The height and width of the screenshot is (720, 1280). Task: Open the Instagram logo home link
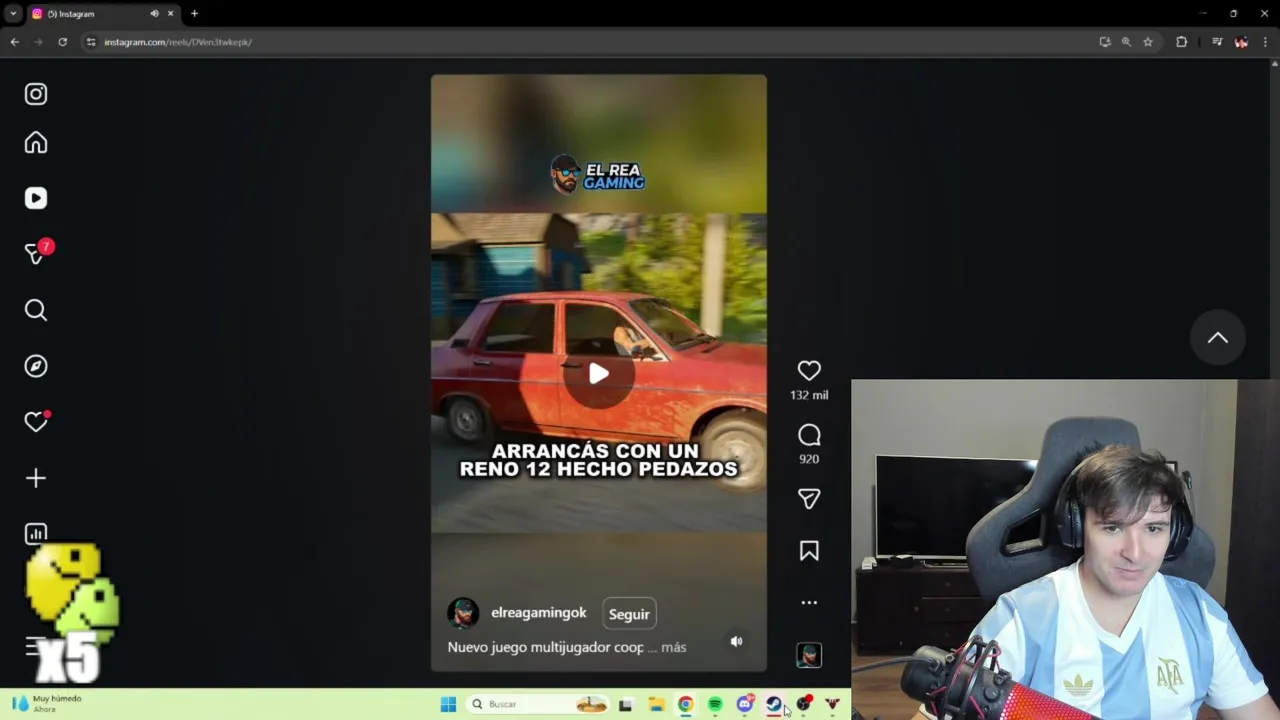pos(36,94)
